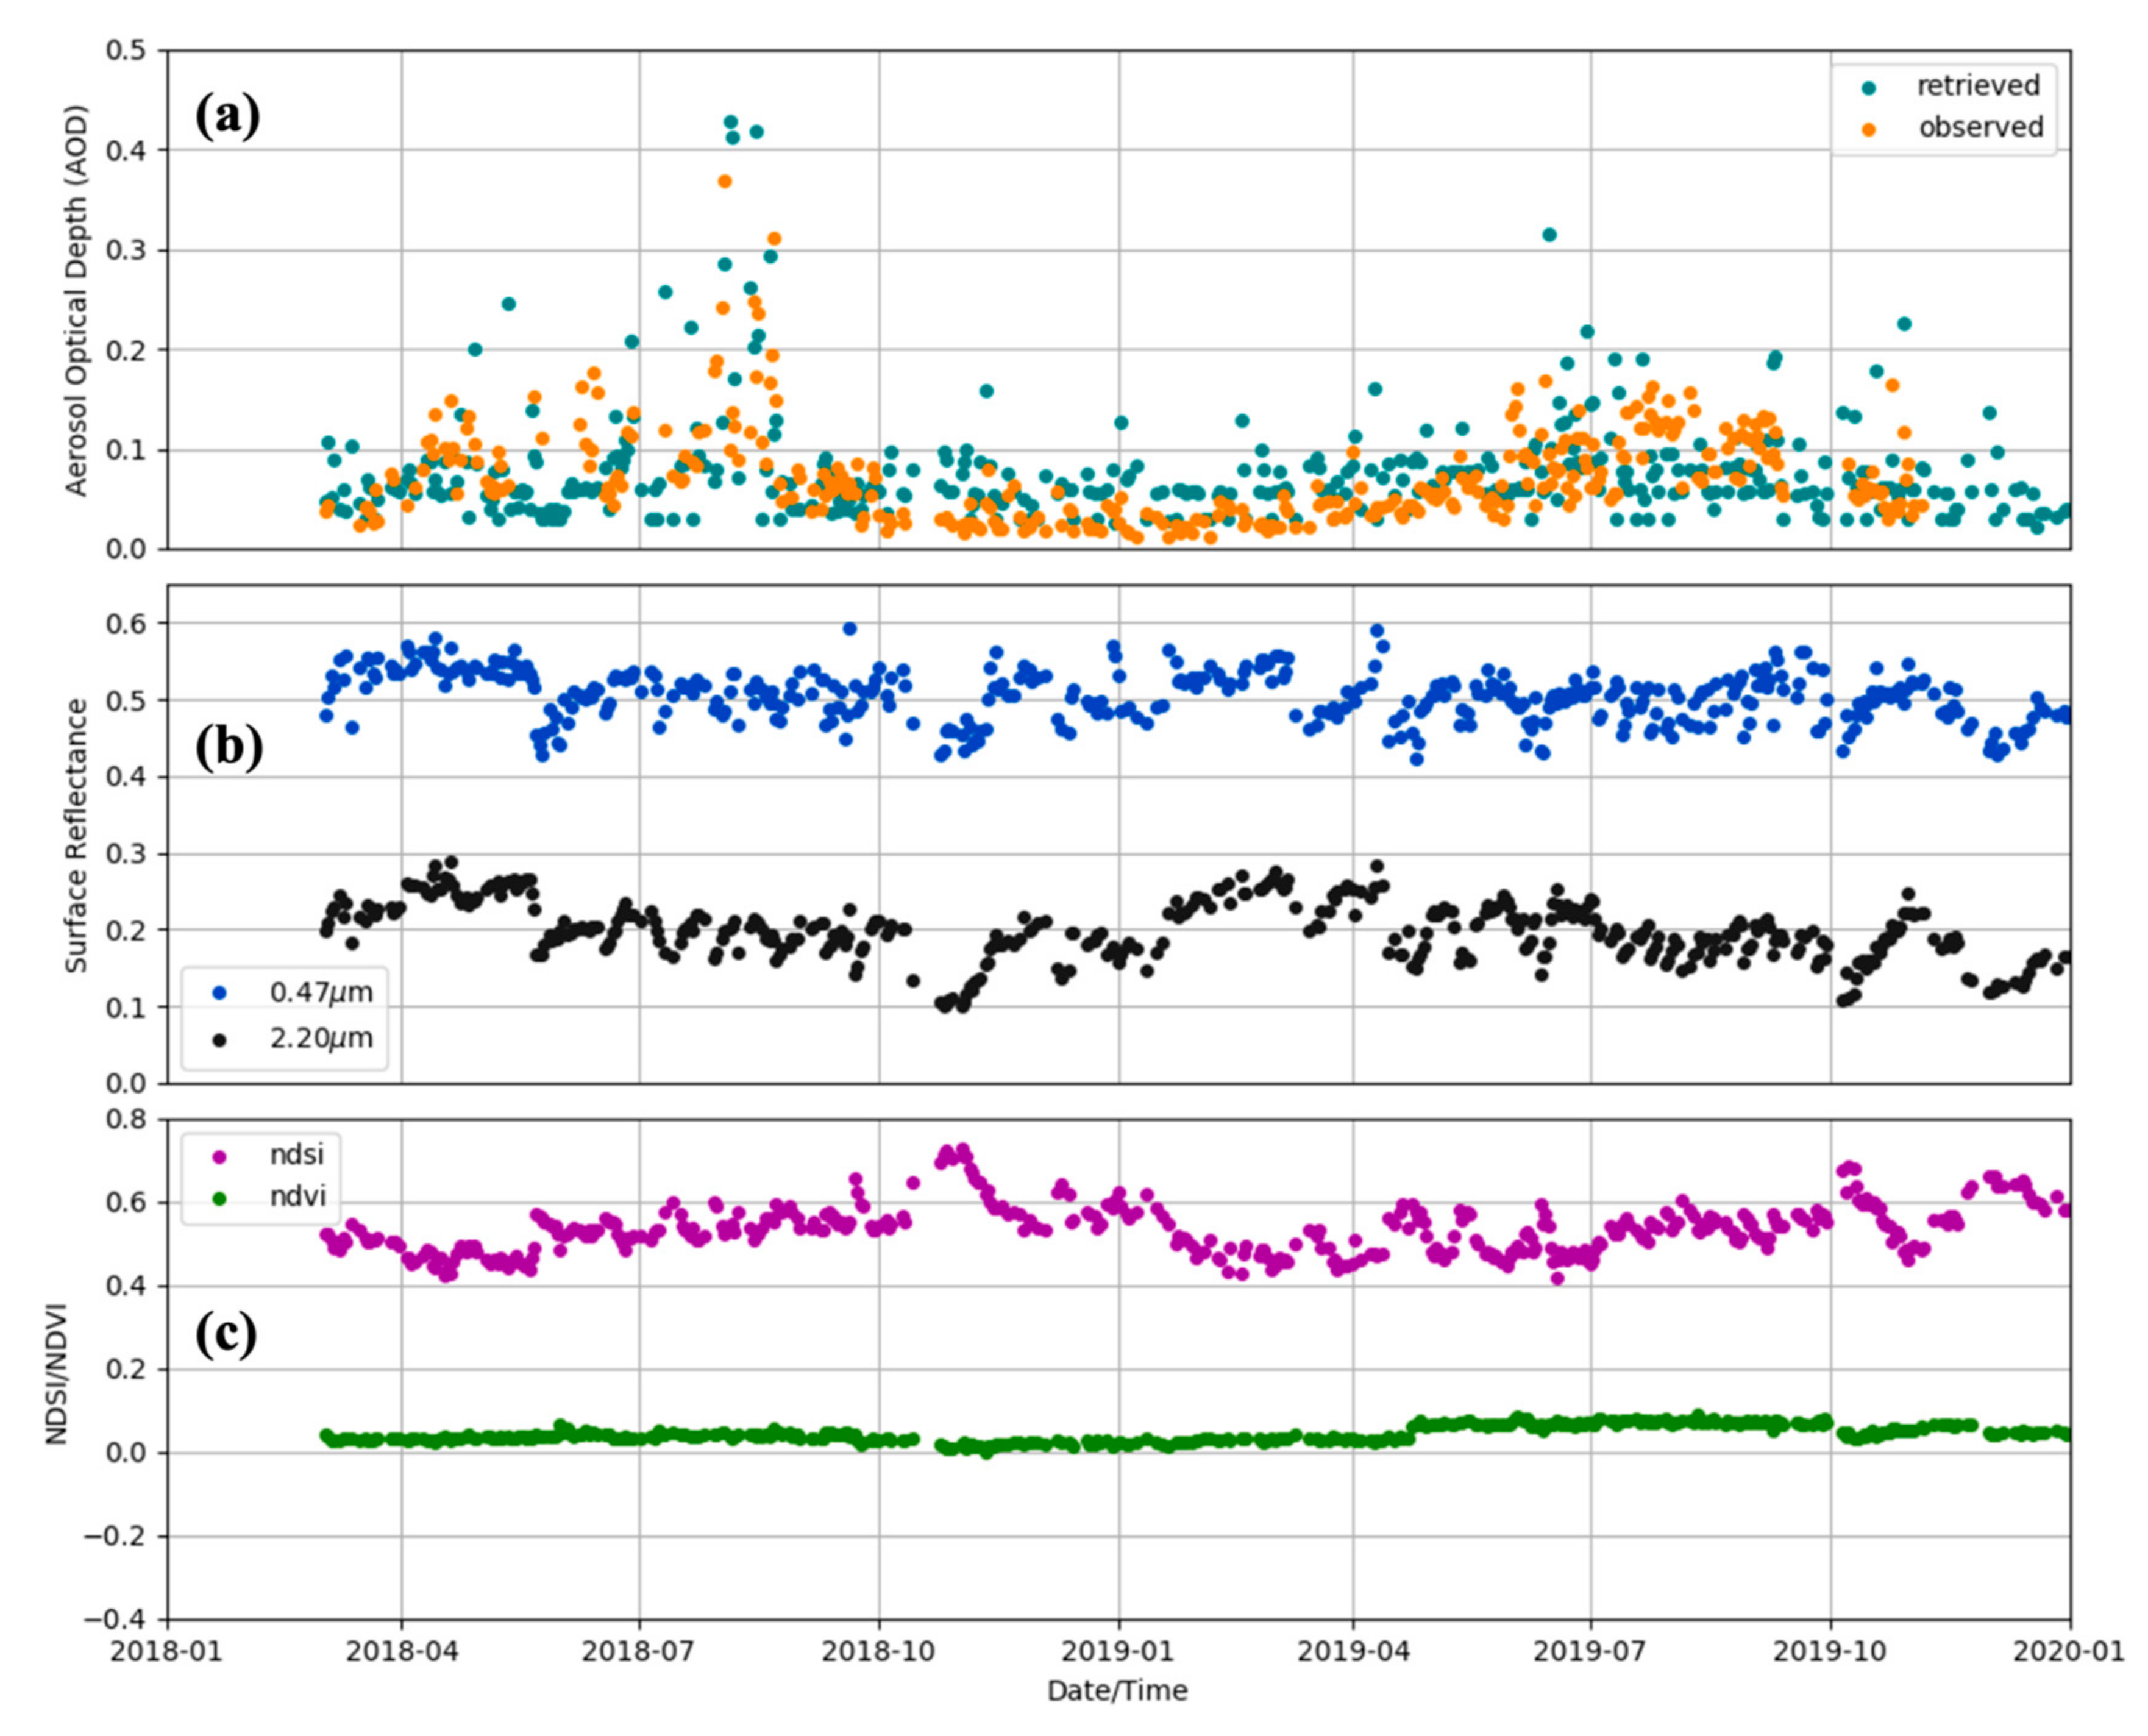Click the Aerosol Optical Depth axis title
Screen dimensions: 2148x1736
pos(77,300)
